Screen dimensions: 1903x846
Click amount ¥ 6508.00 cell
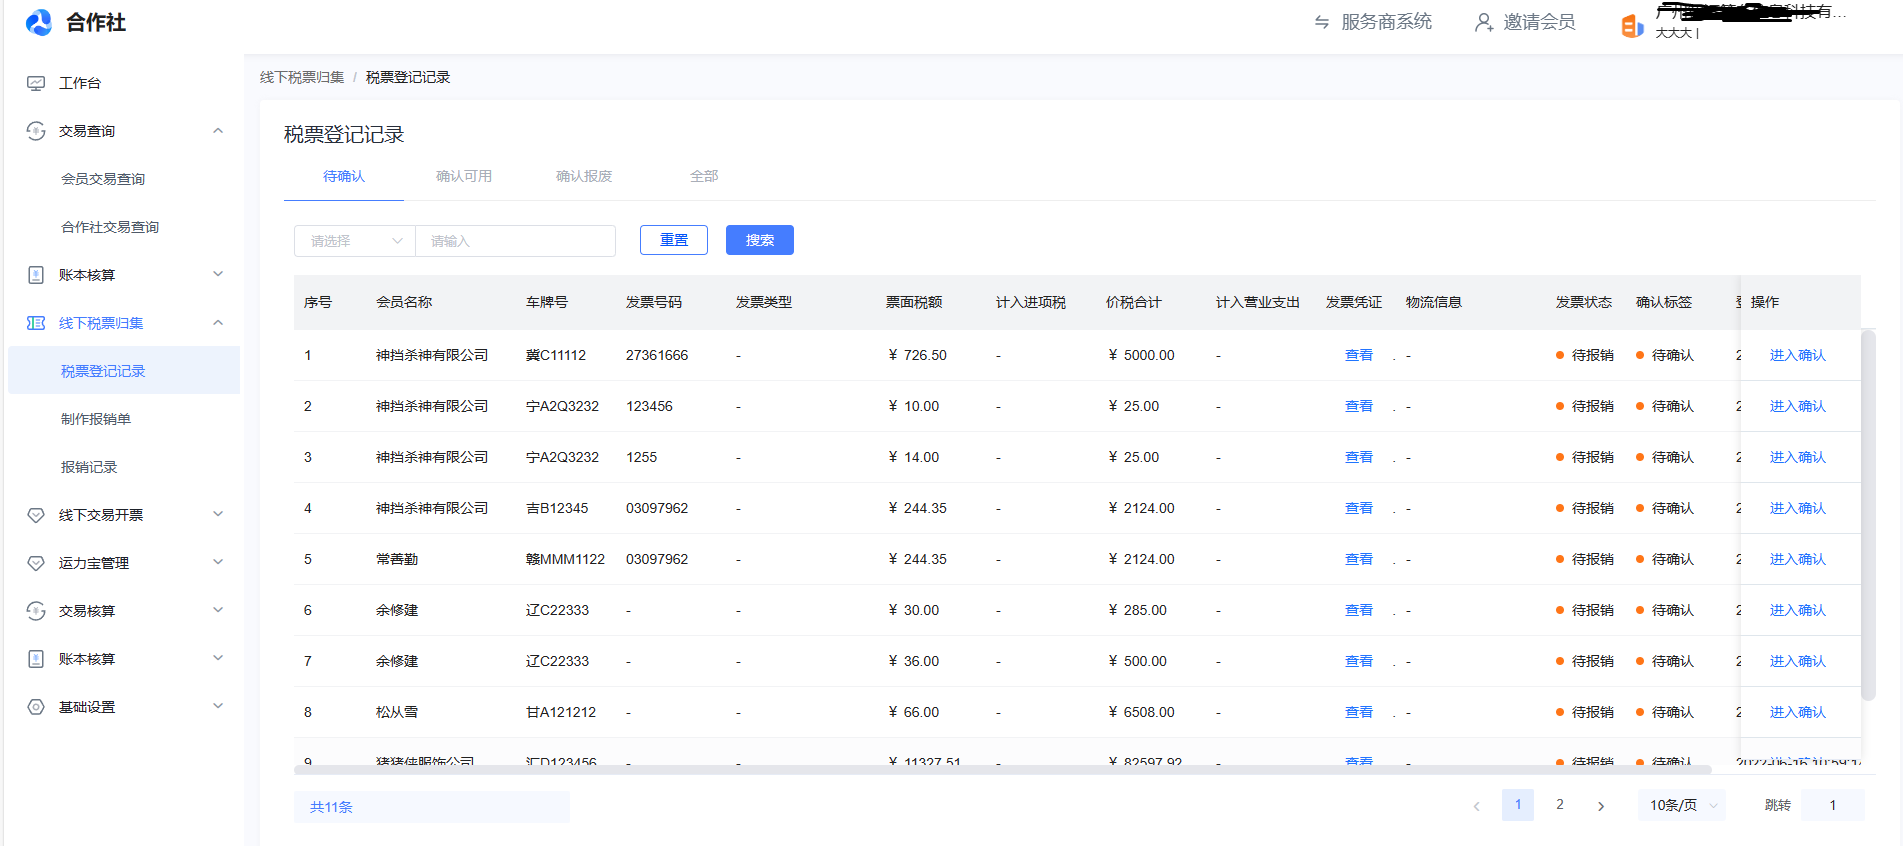tap(1141, 712)
